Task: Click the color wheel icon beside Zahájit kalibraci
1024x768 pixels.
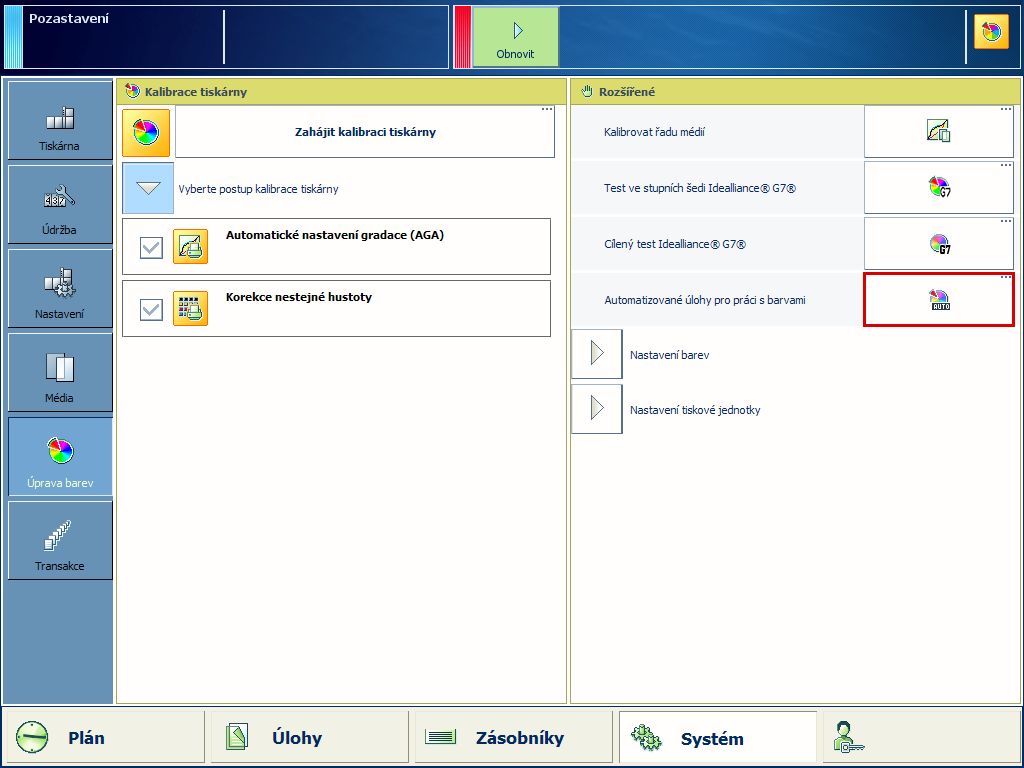Action: pos(146,133)
